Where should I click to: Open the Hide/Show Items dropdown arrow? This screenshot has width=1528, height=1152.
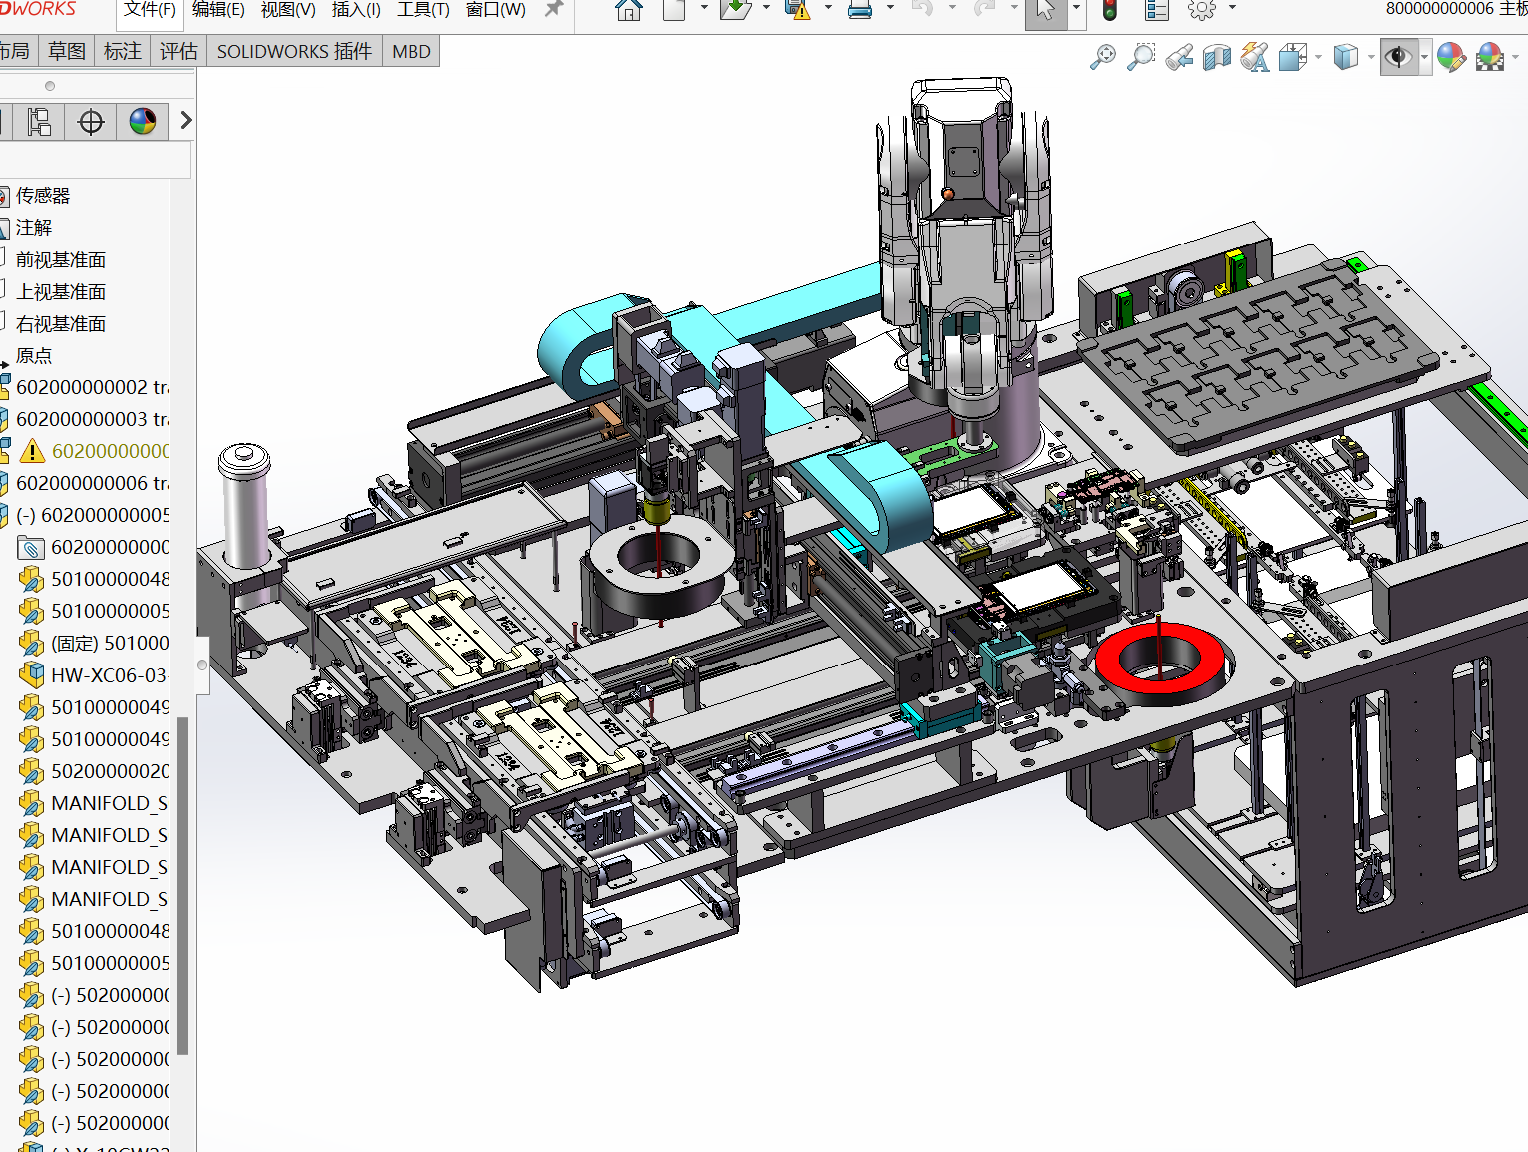(1424, 57)
